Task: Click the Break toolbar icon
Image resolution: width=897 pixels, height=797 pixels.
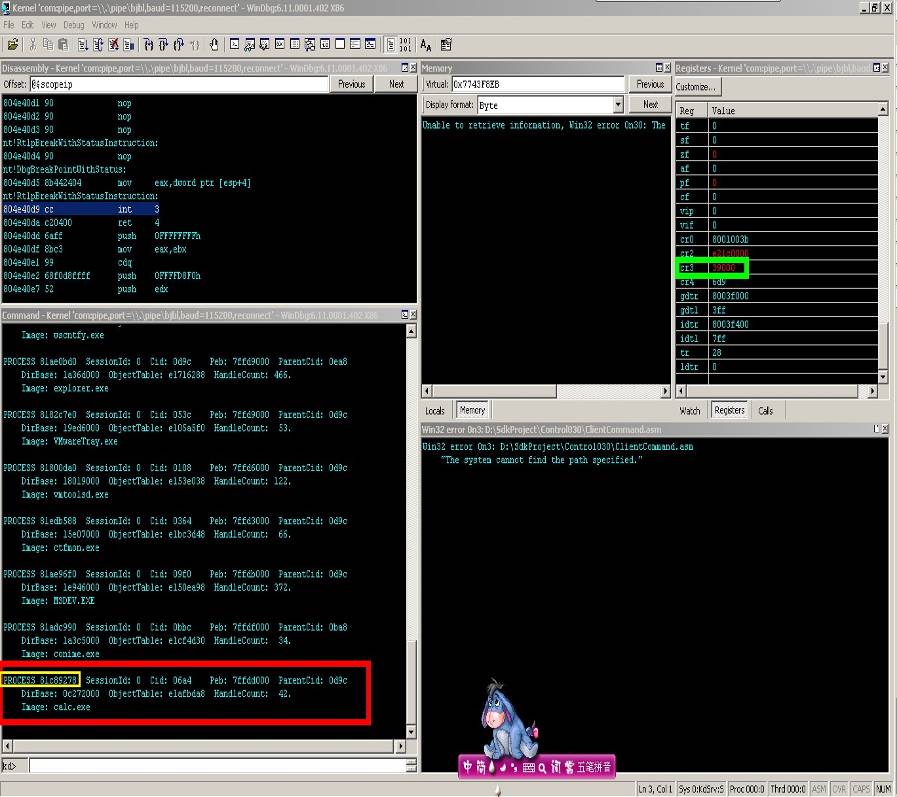Action: (x=129, y=45)
